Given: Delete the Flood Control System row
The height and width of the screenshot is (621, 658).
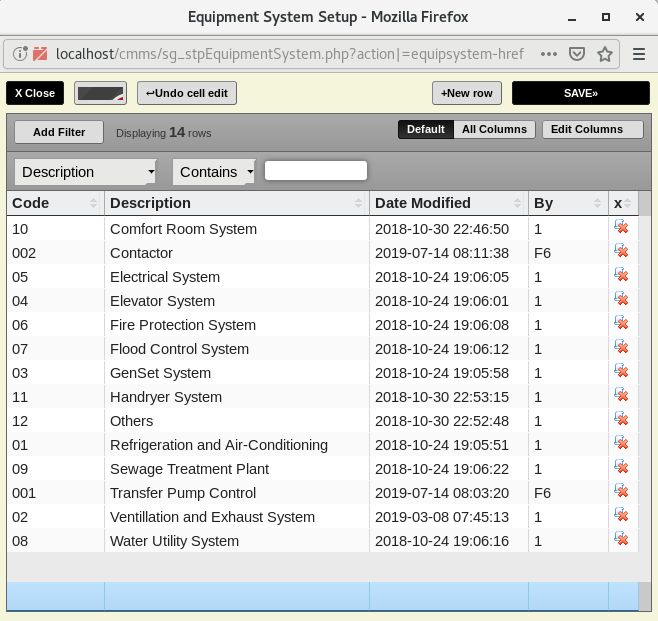Looking at the screenshot, I should click(621, 347).
